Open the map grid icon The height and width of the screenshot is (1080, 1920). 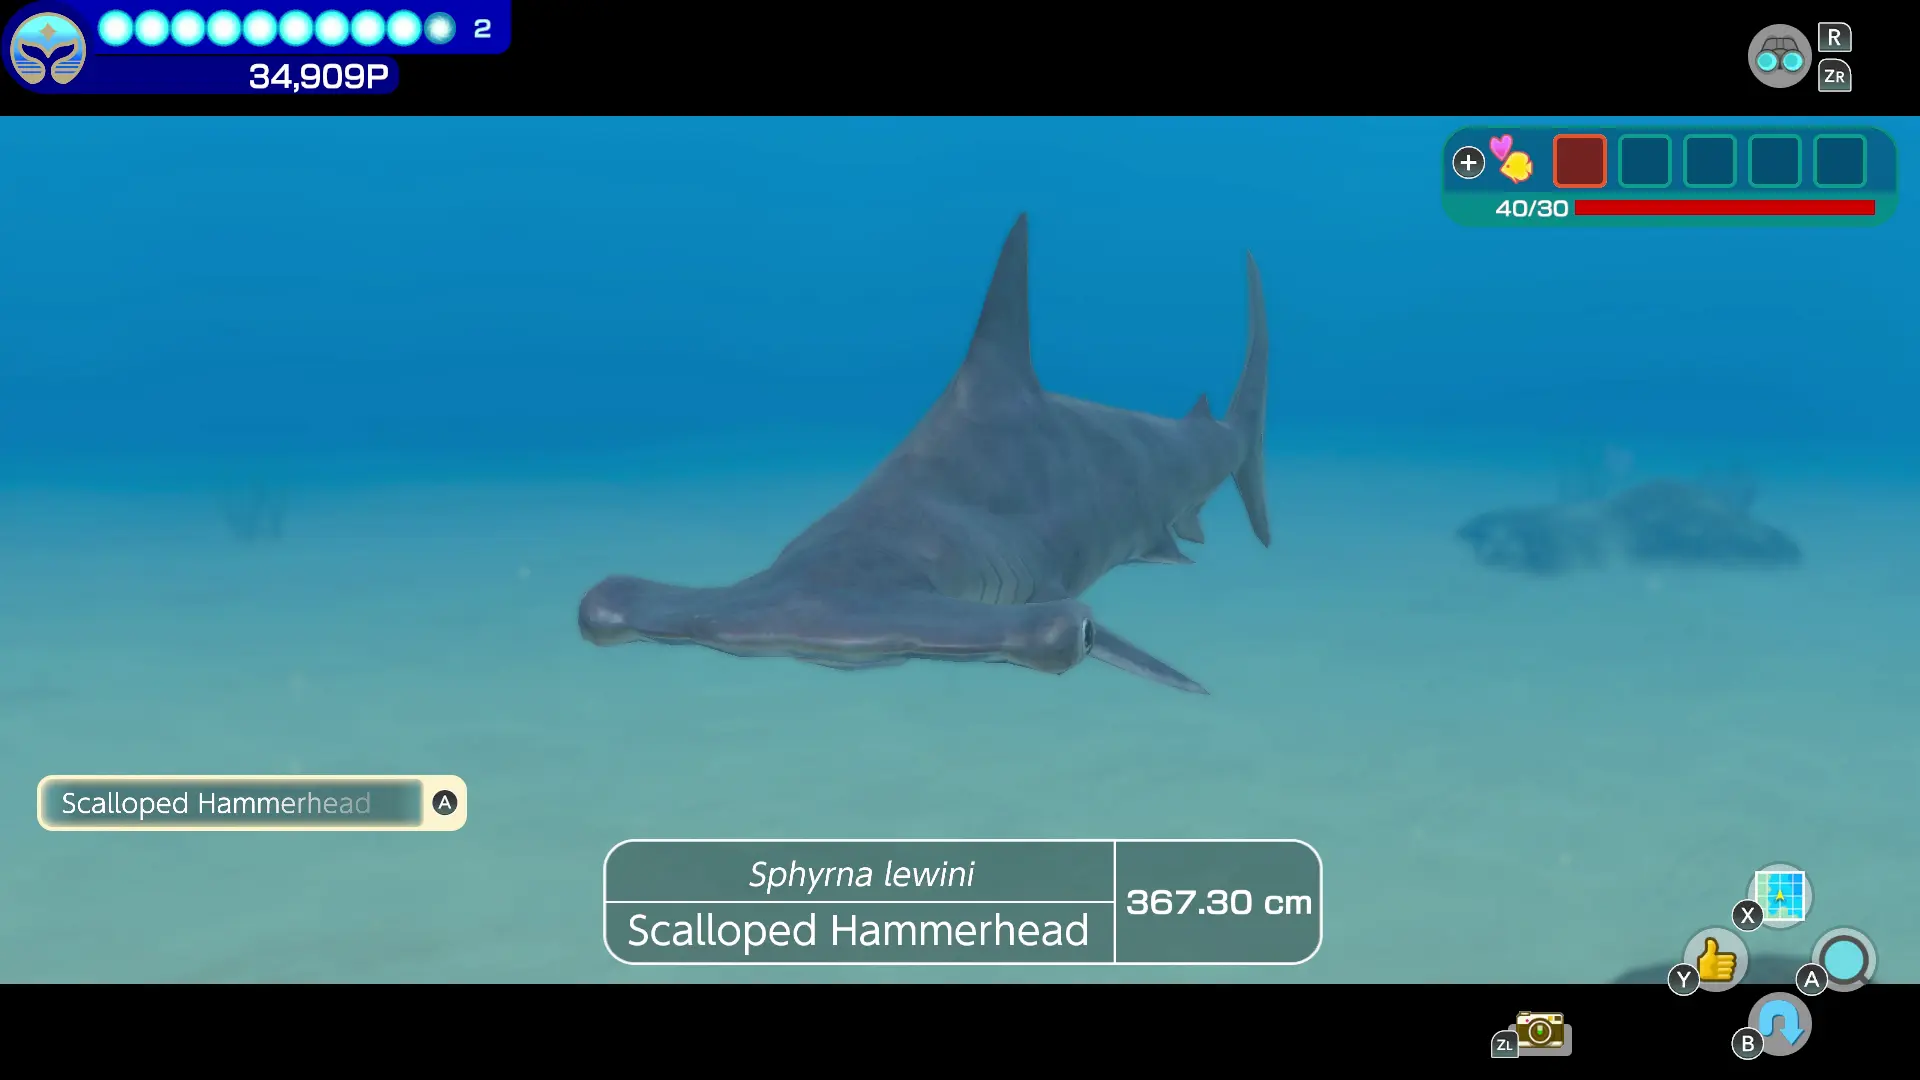(x=1780, y=894)
